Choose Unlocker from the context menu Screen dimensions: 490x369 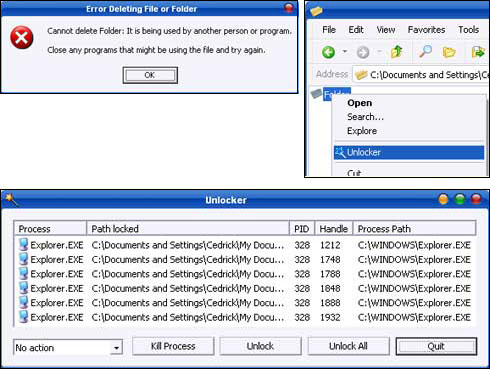click(409, 152)
